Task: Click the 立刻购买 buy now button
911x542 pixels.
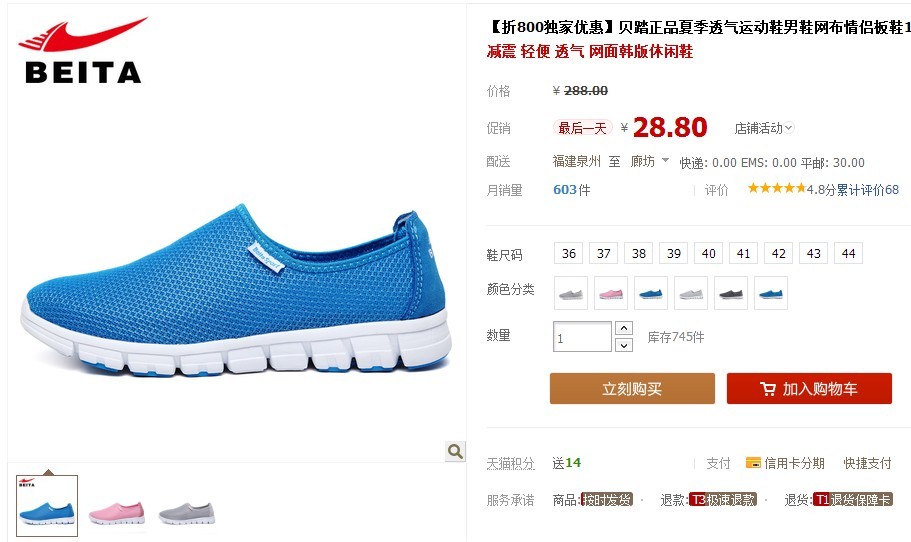Action: (x=632, y=389)
